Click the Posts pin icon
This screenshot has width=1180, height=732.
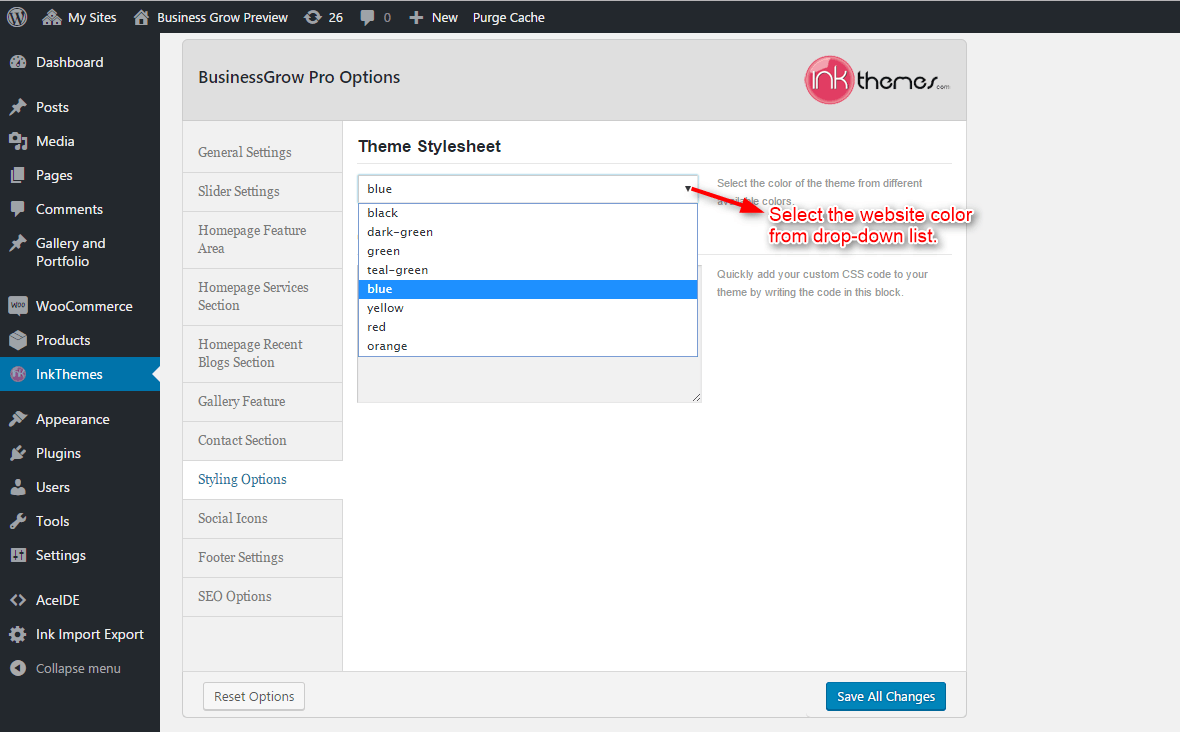coord(18,107)
